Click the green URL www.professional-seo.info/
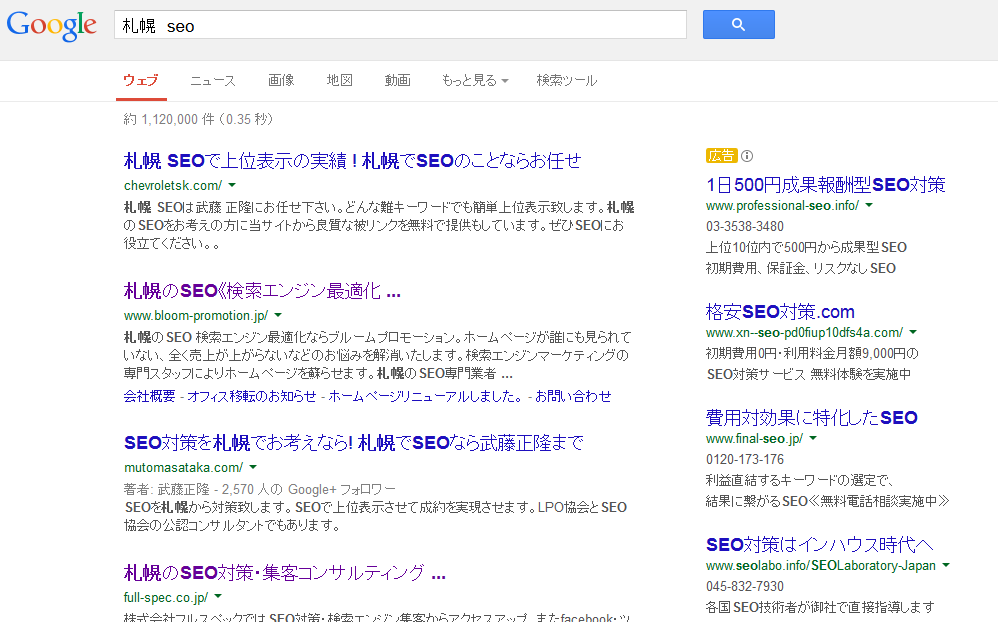This screenshot has height=622, width=998. click(782, 206)
